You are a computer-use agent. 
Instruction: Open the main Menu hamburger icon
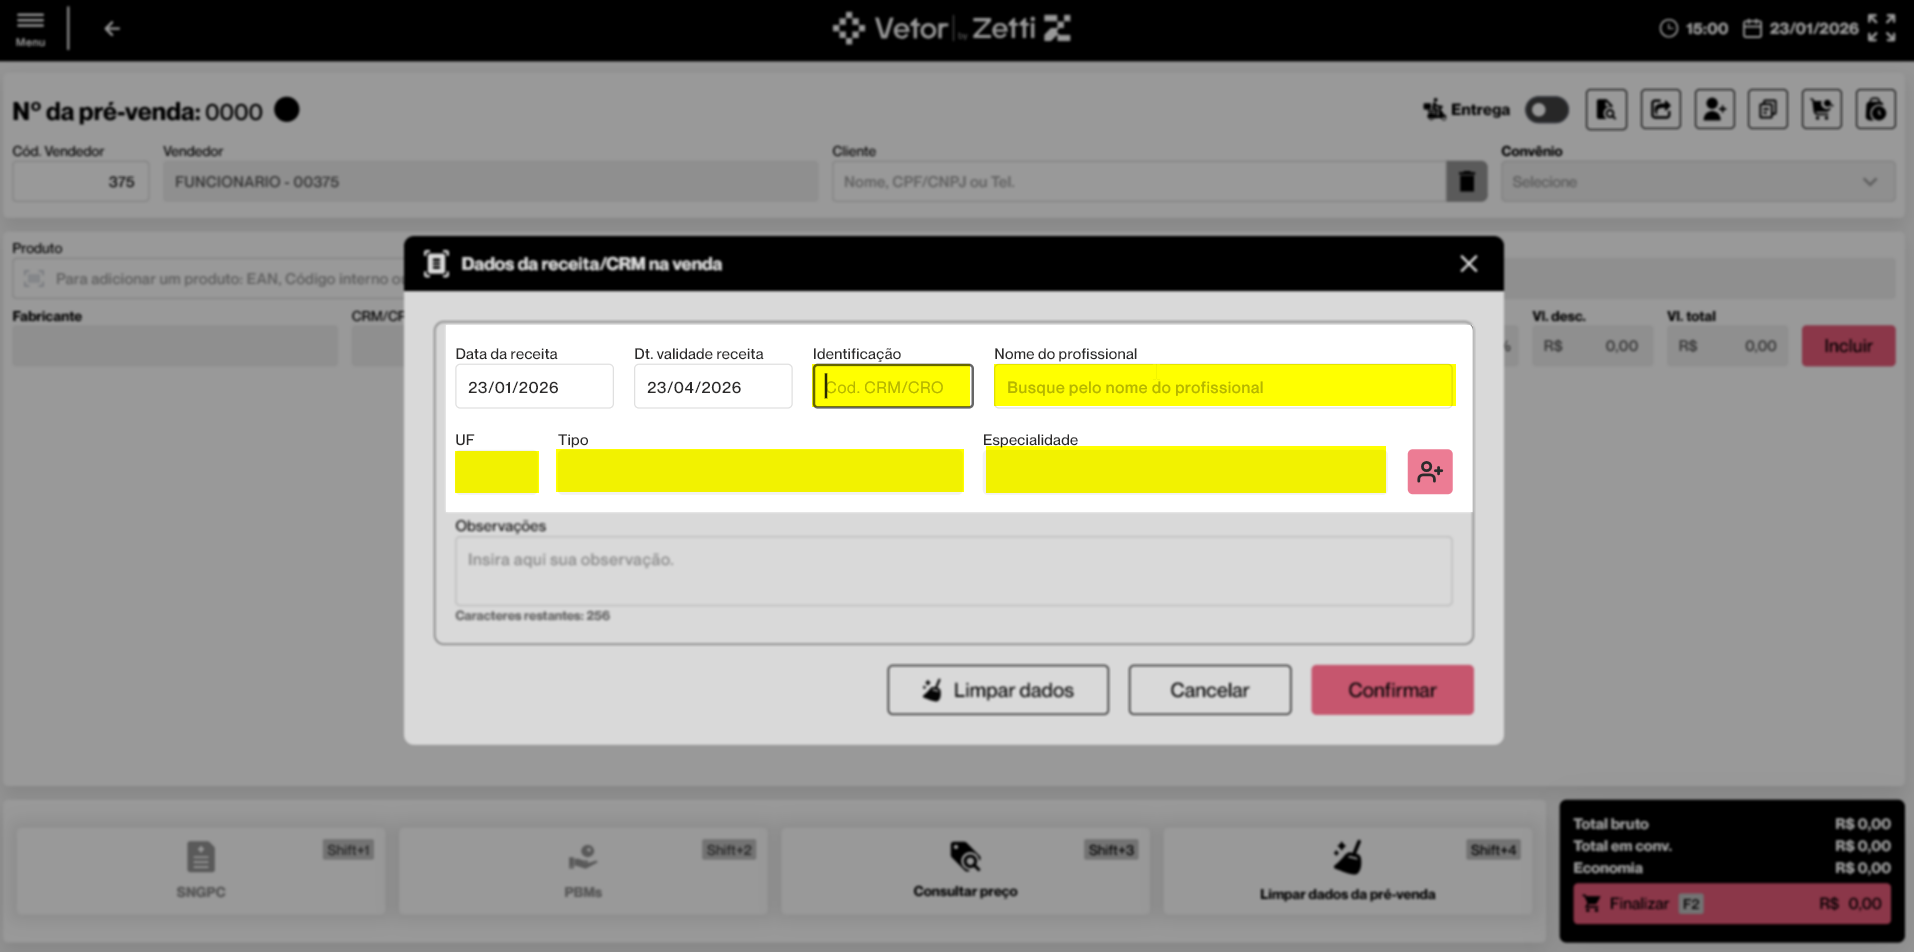tap(30, 28)
